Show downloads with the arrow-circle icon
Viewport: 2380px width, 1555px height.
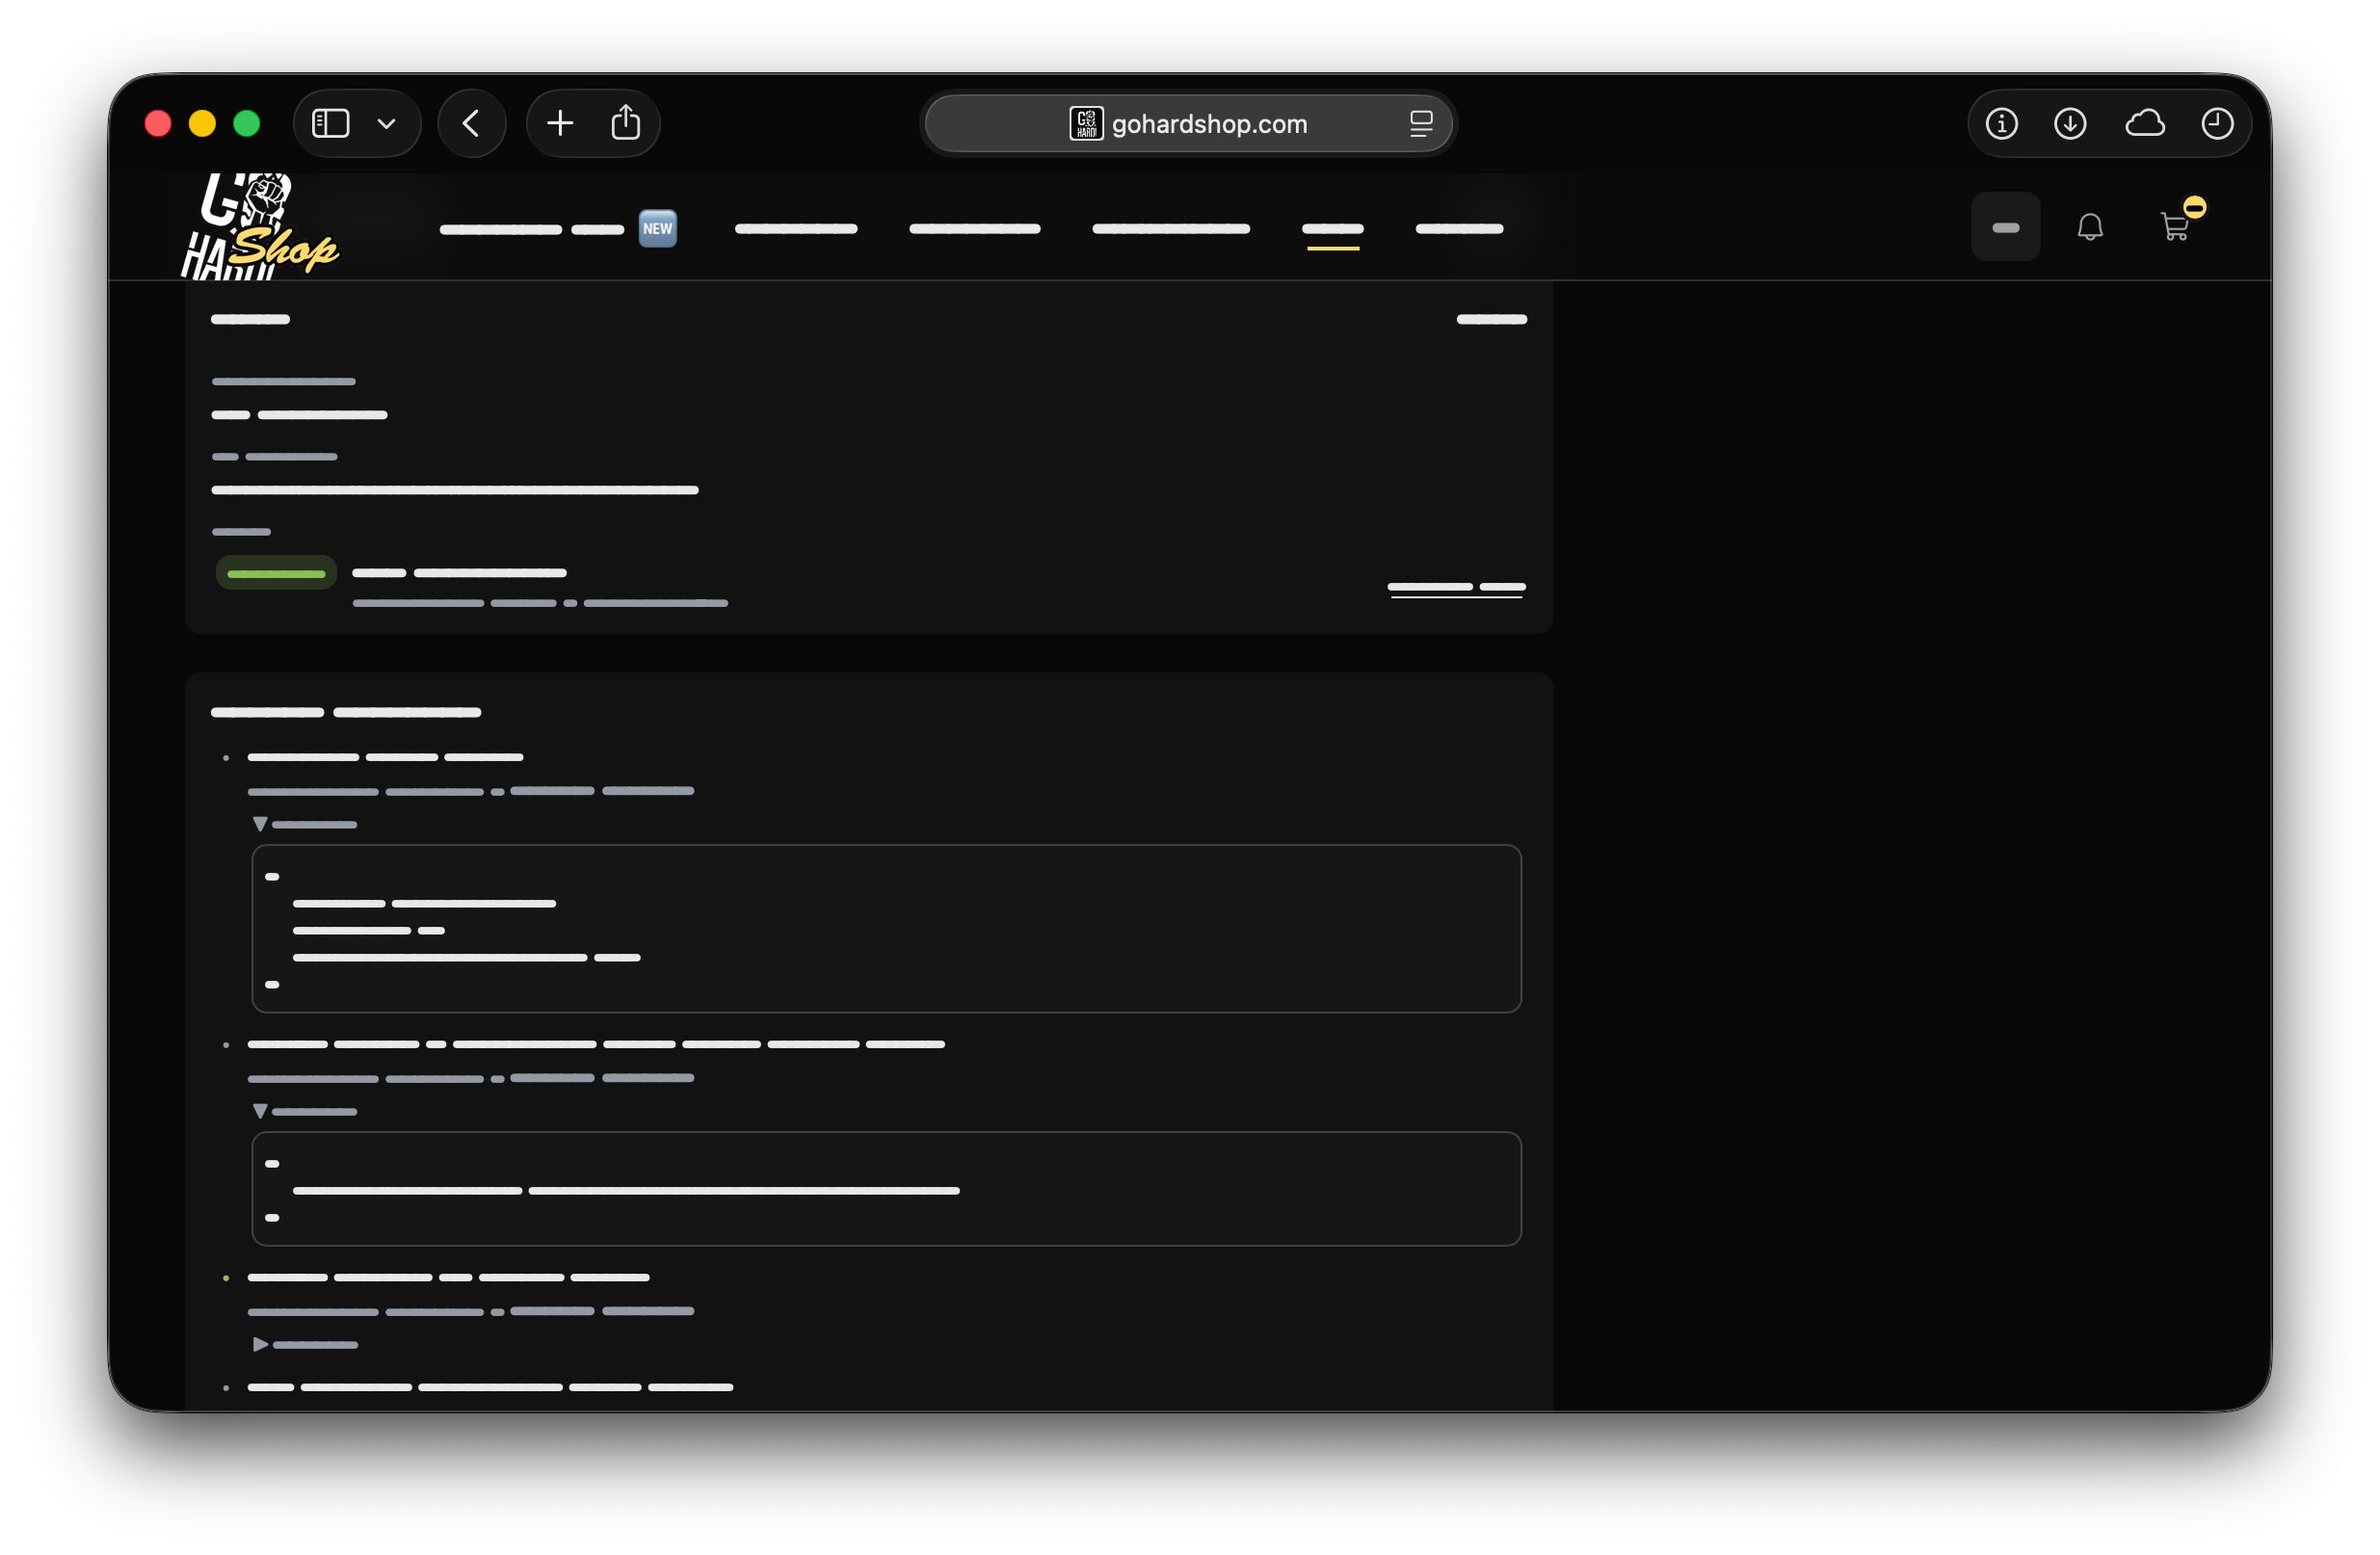point(2070,124)
